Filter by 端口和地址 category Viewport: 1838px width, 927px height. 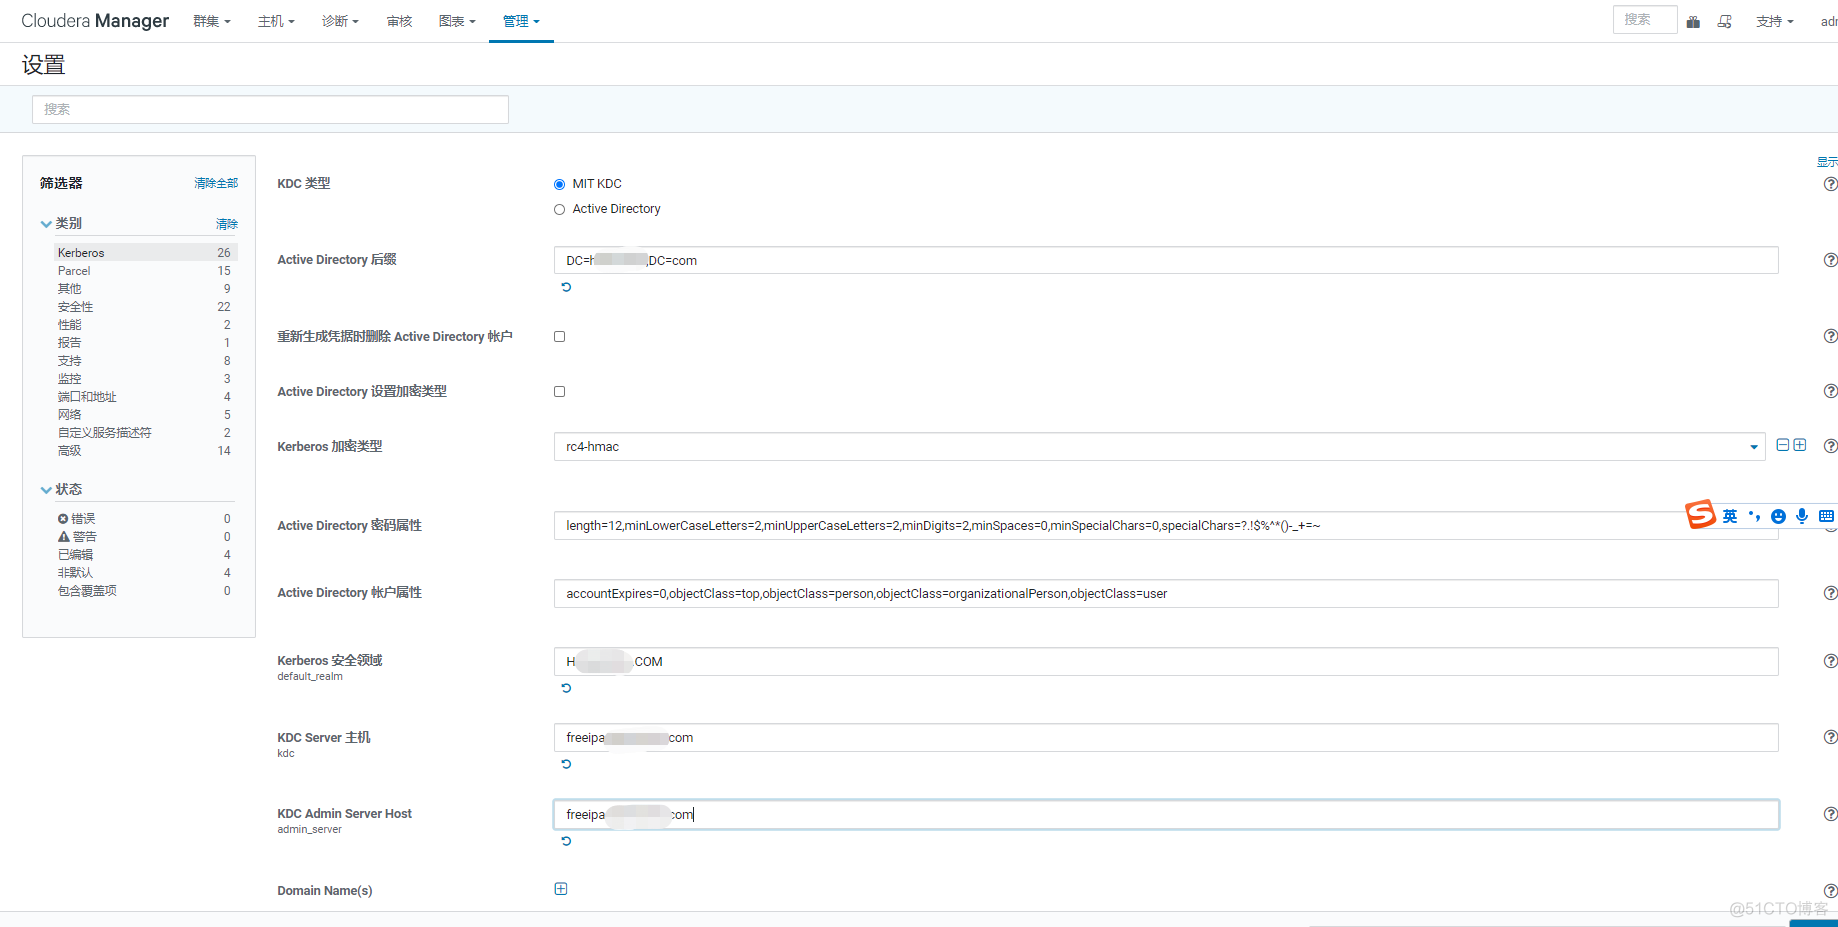[145, 397]
